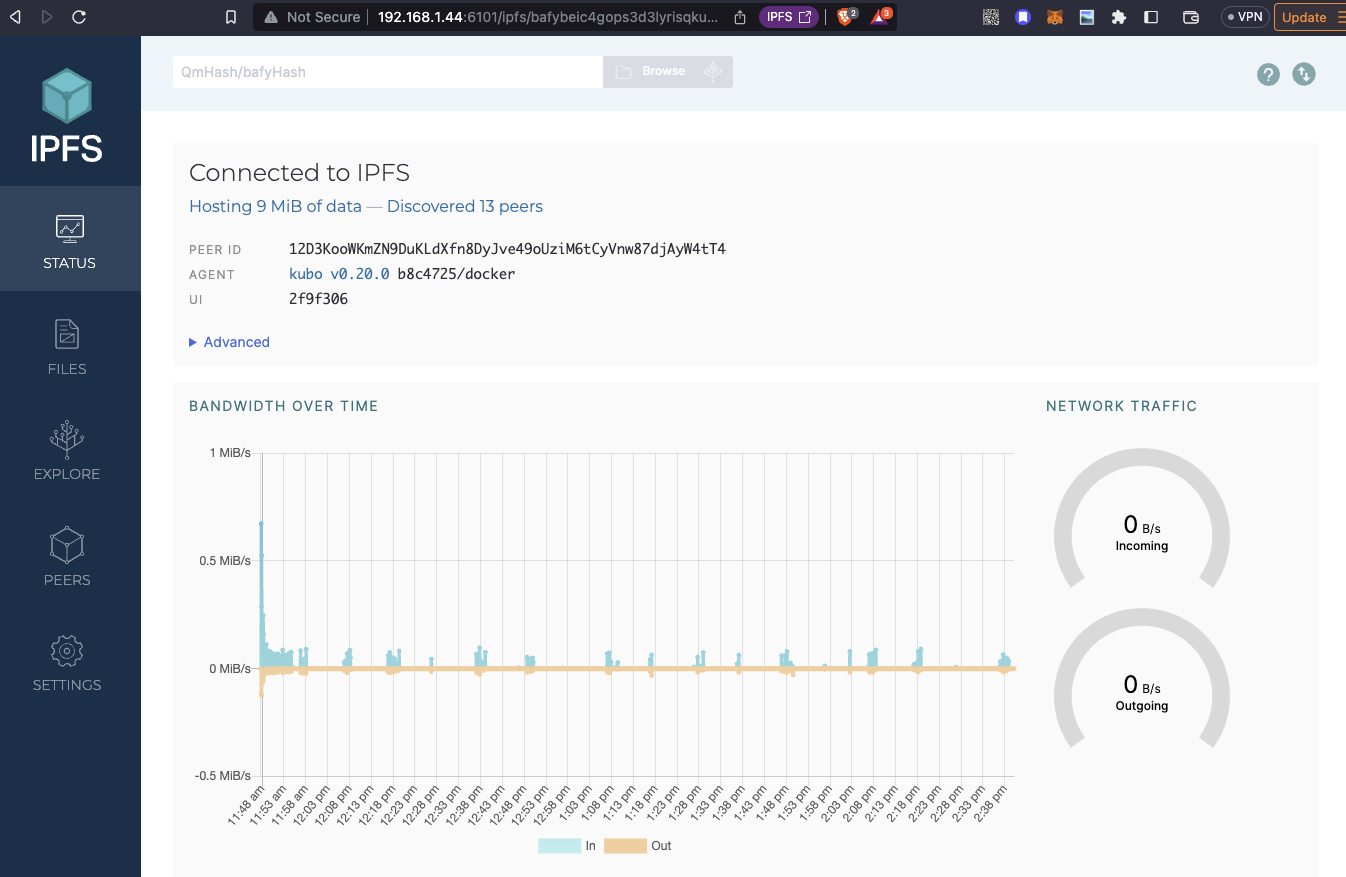Toggle the VPN button in toolbar
Image resolution: width=1346 pixels, height=877 pixels.
point(1243,17)
